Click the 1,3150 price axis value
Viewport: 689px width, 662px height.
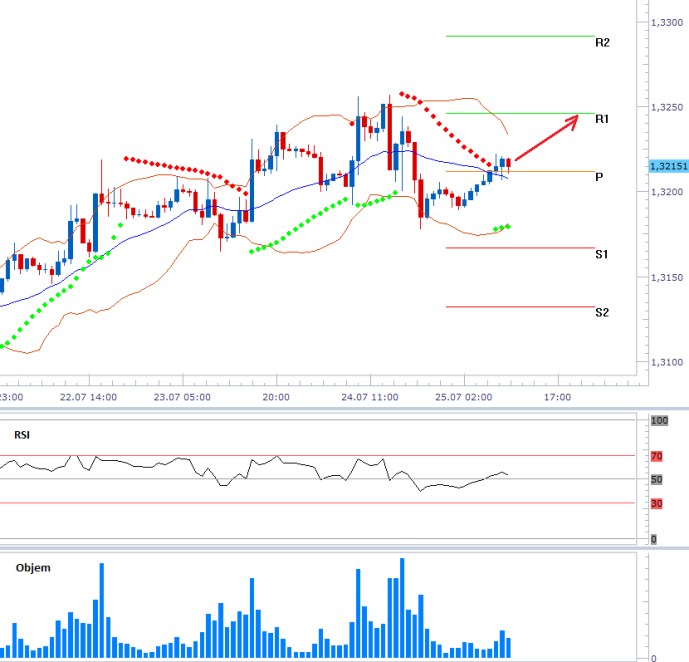[x=667, y=278]
